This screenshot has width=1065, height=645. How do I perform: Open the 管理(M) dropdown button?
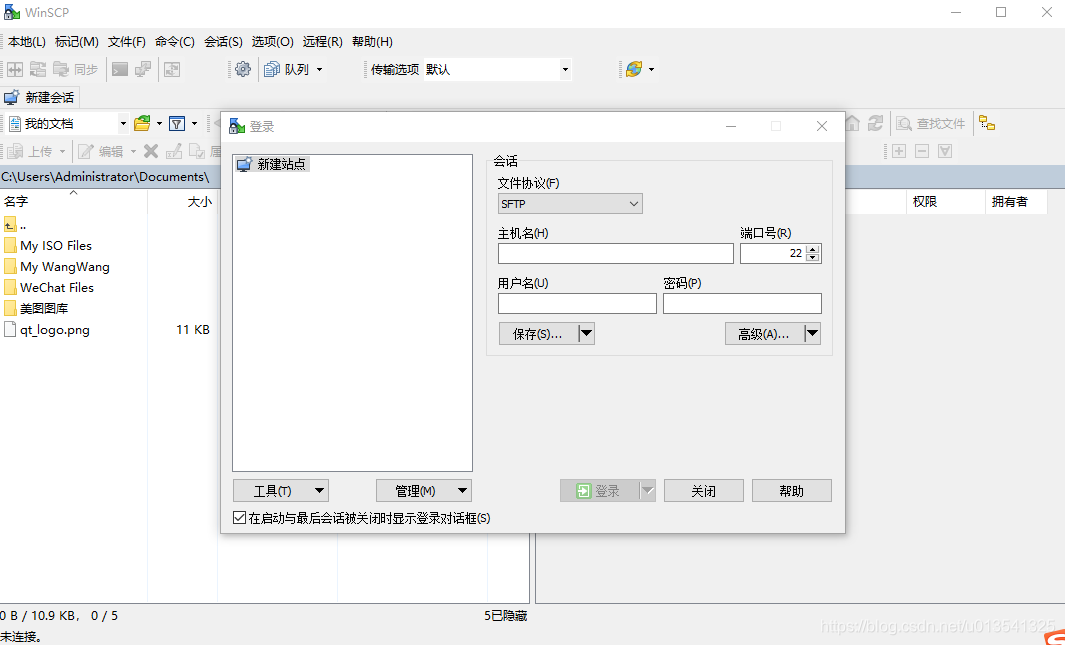pos(424,491)
